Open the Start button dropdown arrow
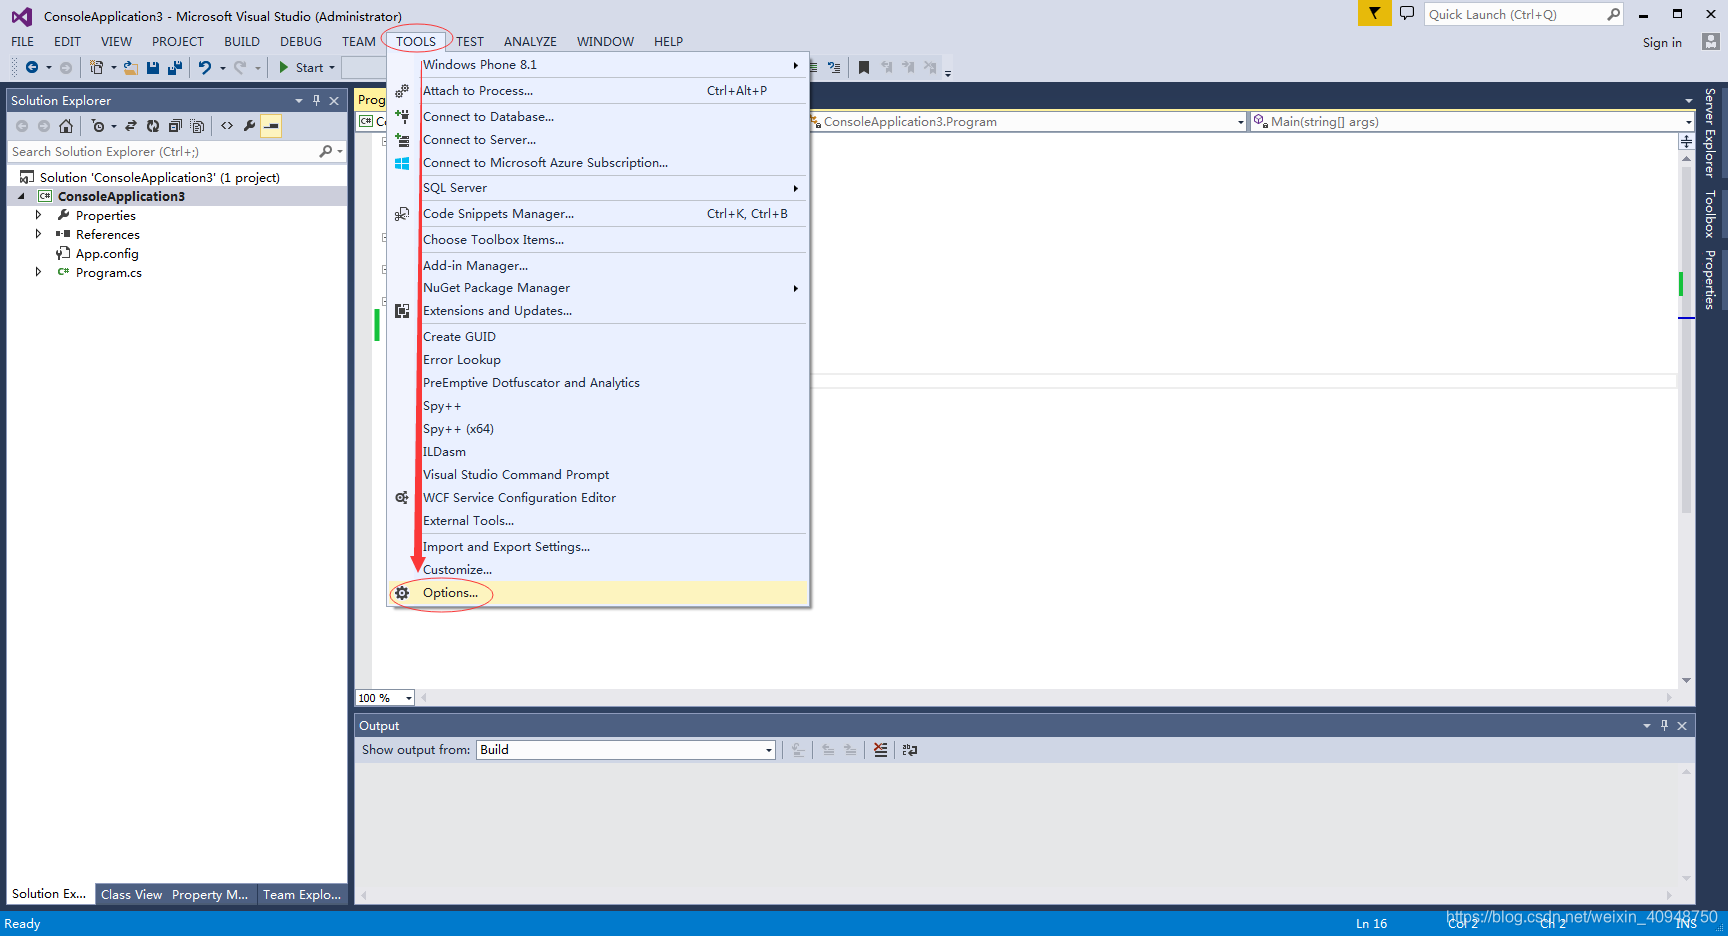Viewport: 1728px width, 936px height. pos(332,68)
